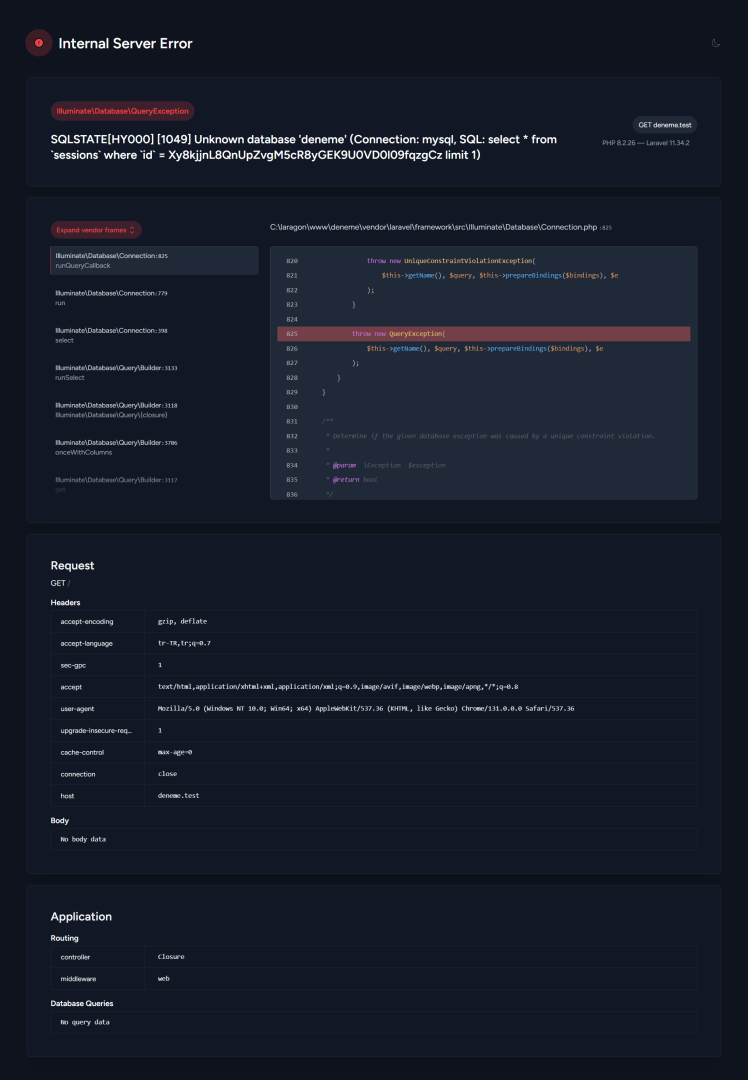This screenshot has width=748, height=1080.
Task: Click the QueryException class badge
Action: point(123,111)
